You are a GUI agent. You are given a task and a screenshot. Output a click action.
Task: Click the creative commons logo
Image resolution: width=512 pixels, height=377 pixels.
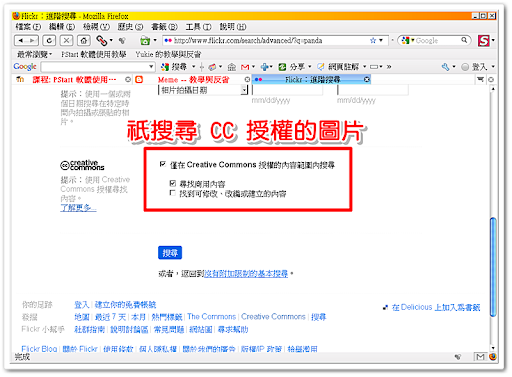82,165
